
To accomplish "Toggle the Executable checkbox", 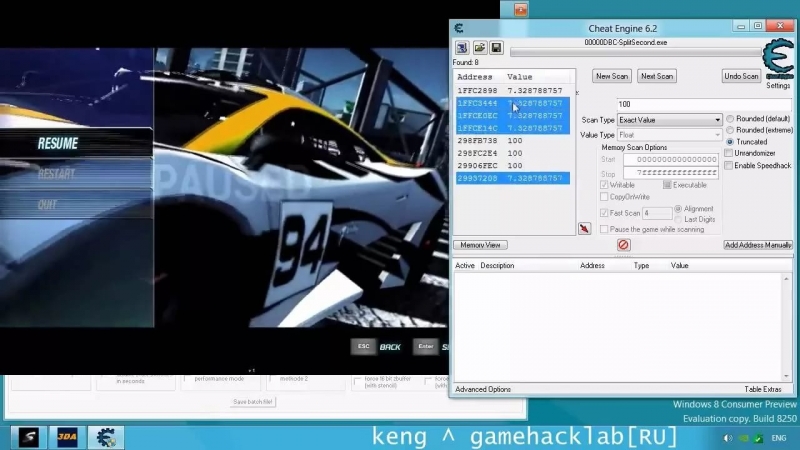I will [x=667, y=185].
